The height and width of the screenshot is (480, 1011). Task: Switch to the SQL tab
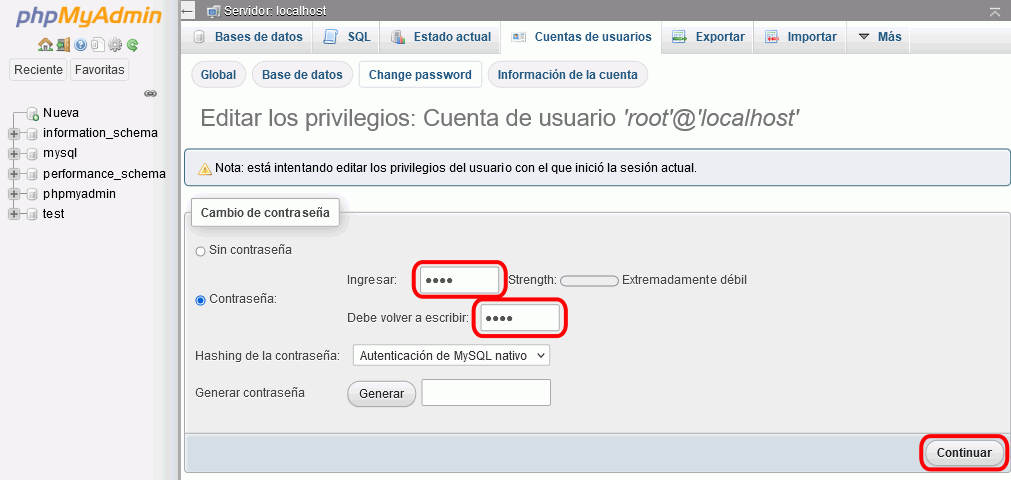[x=347, y=37]
